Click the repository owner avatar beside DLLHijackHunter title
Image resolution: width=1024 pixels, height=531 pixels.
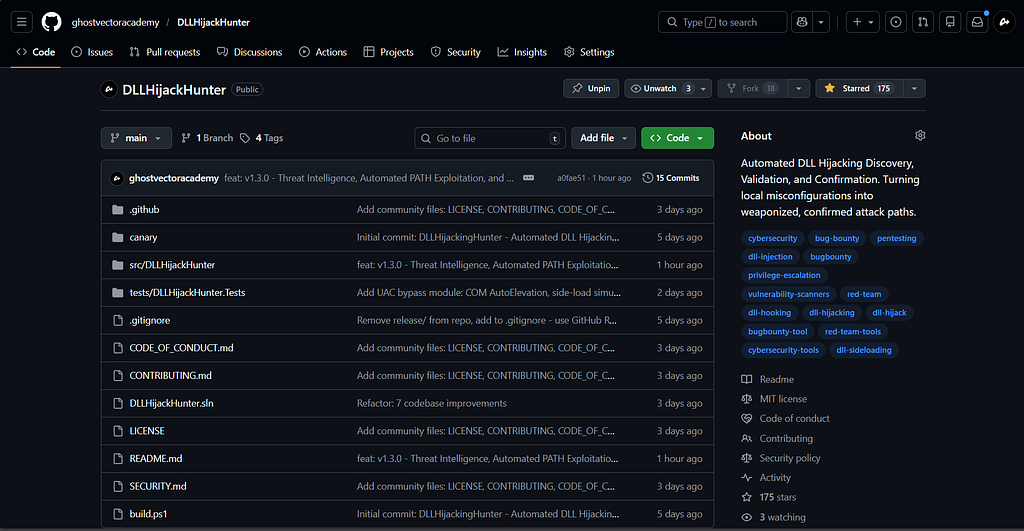click(x=109, y=89)
